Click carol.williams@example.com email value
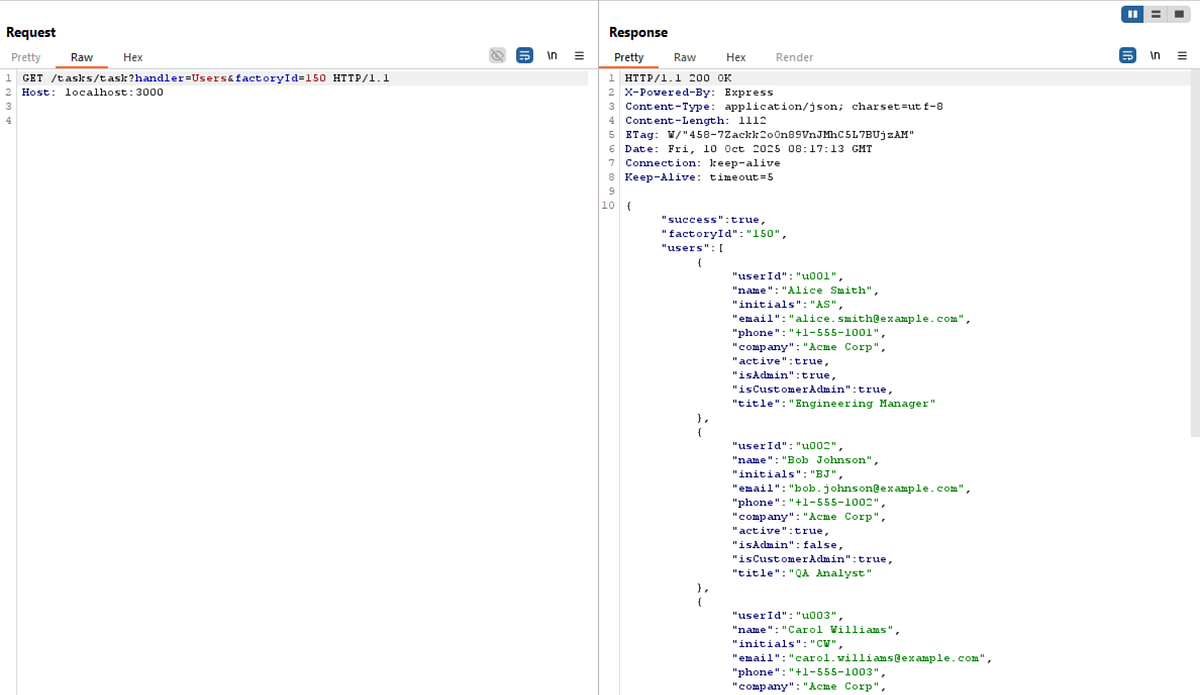 point(888,658)
